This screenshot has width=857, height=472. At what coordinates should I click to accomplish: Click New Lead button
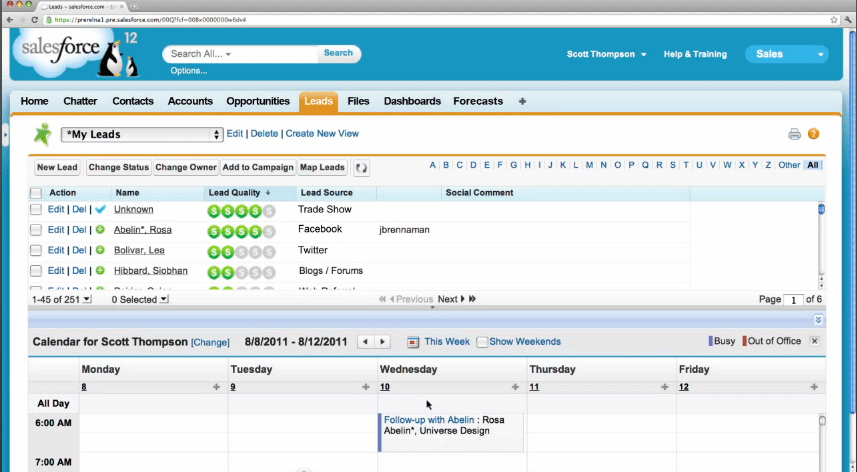(x=57, y=167)
